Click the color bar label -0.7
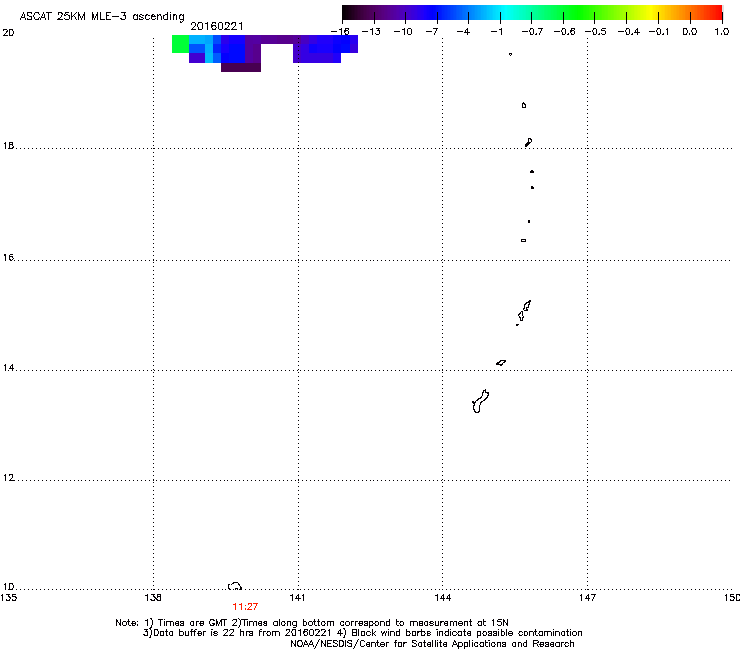740x650 pixels. (x=532, y=32)
